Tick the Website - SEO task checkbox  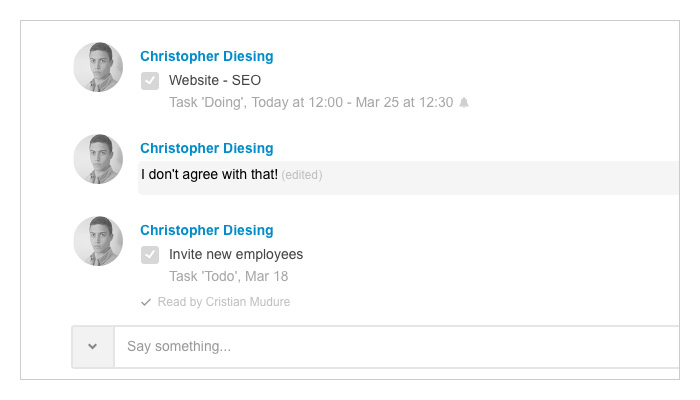pyautogui.click(x=150, y=81)
